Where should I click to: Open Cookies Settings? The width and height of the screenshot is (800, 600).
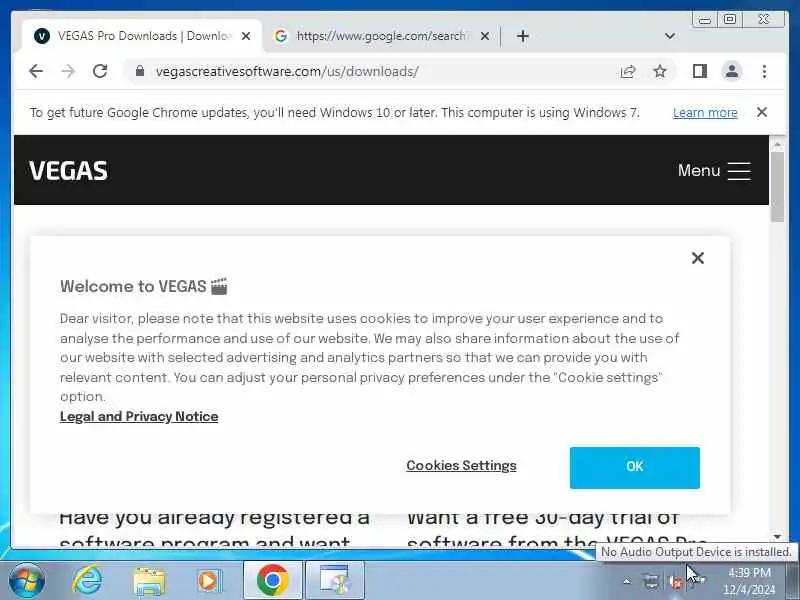461,466
